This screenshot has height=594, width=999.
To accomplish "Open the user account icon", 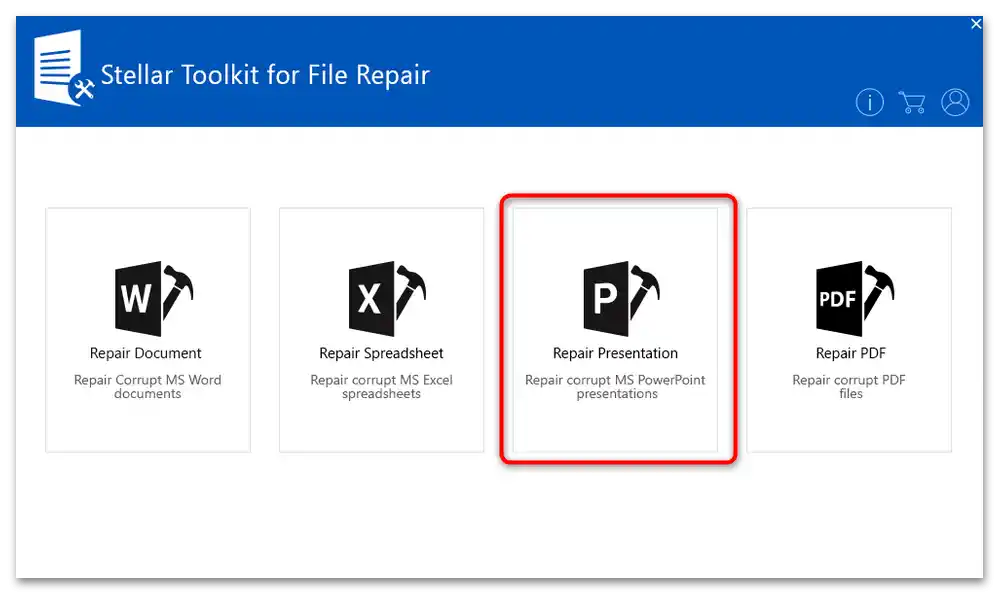I will pos(955,102).
